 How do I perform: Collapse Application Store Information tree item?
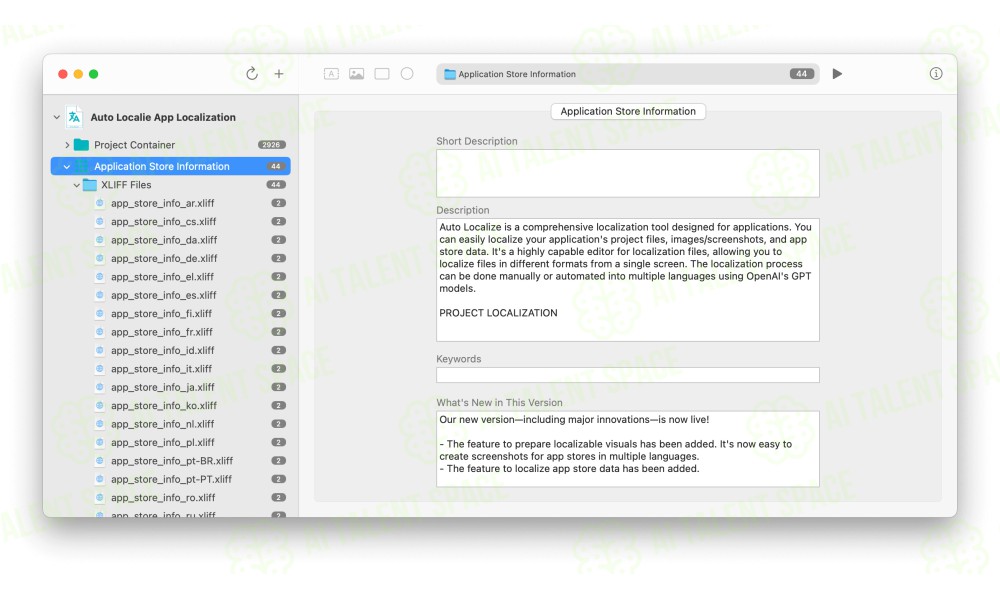point(66,166)
